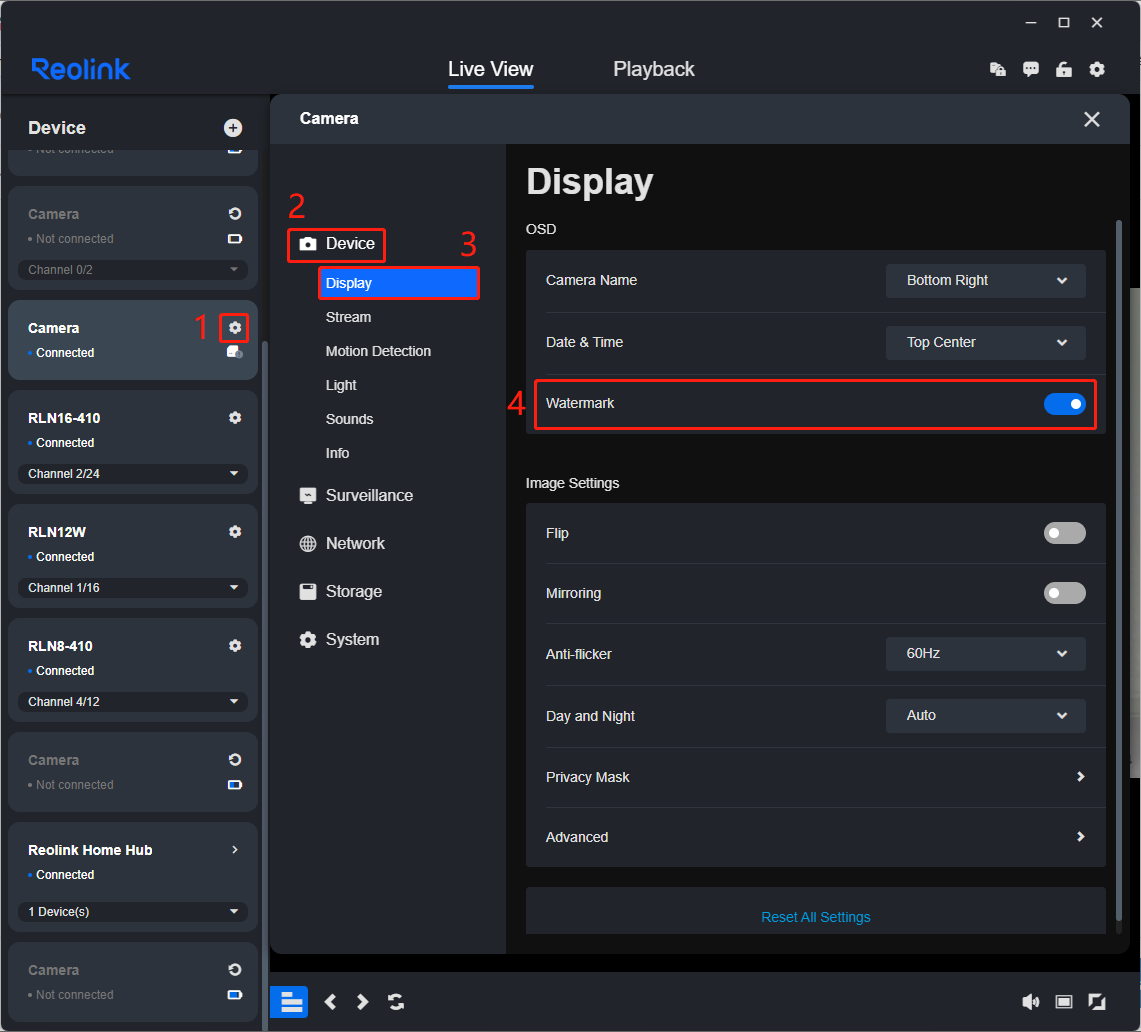
Task: Click the add device plus icon
Action: [233, 128]
